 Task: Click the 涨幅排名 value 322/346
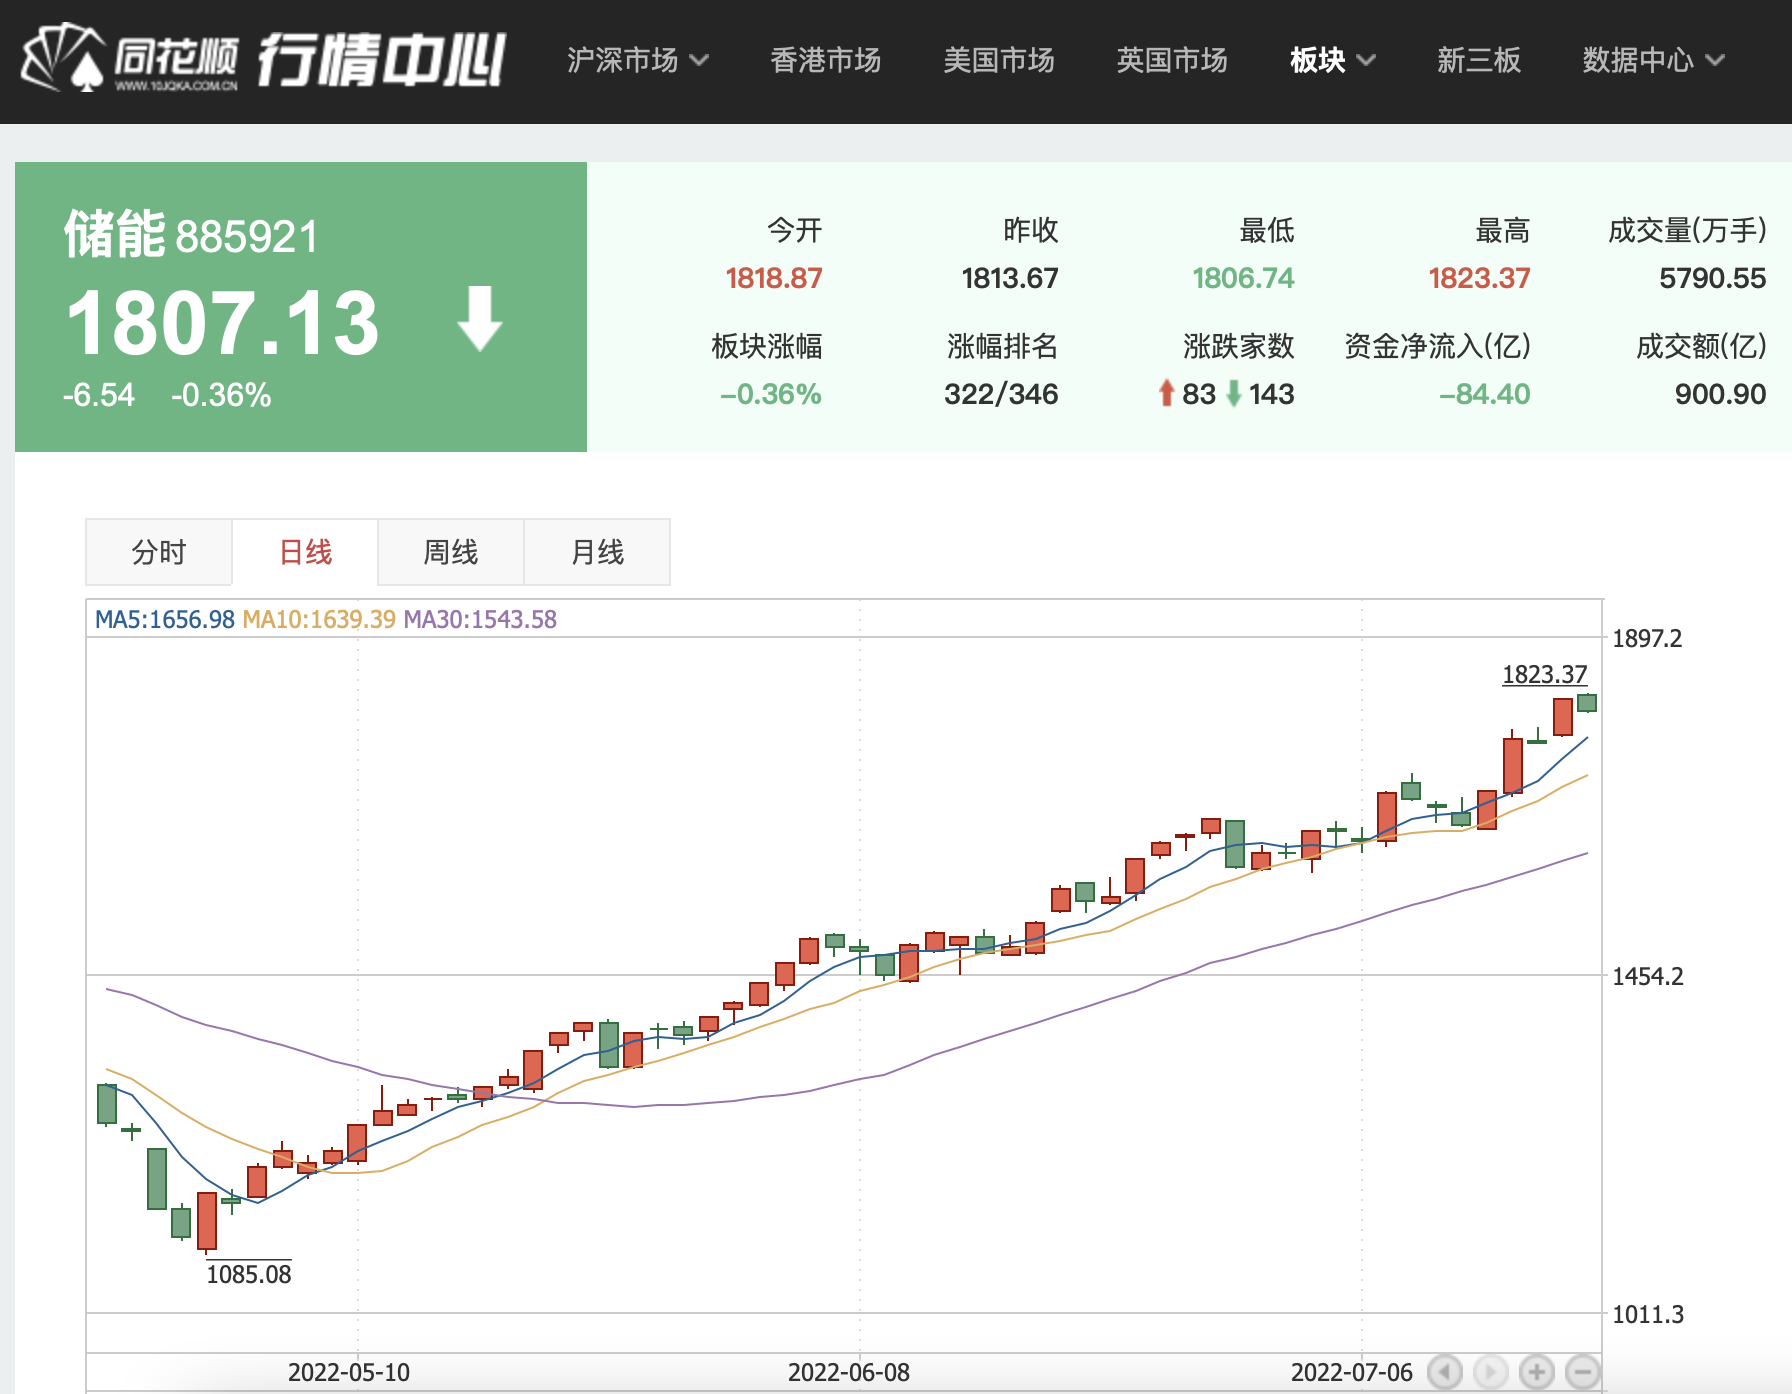(1001, 394)
